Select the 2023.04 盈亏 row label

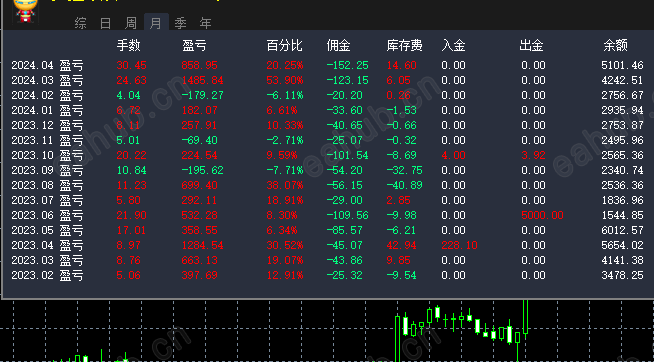pos(47,246)
